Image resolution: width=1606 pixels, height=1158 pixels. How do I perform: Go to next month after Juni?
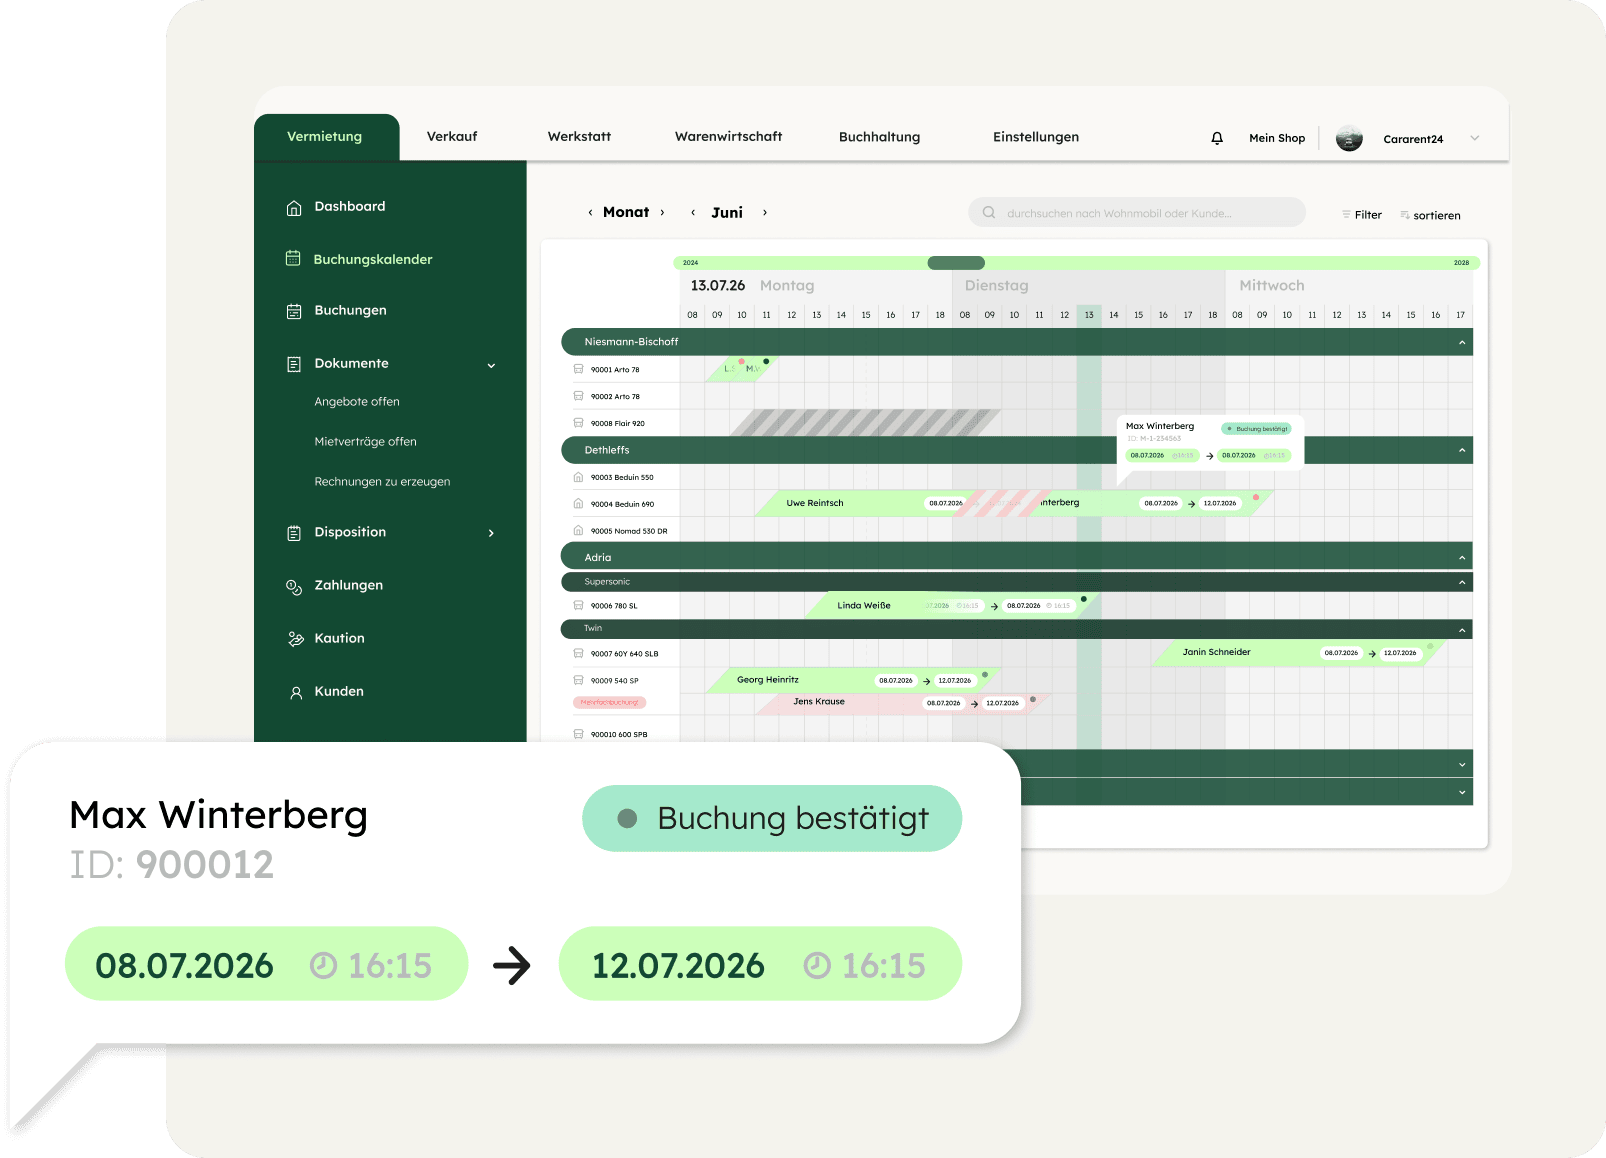tap(765, 212)
